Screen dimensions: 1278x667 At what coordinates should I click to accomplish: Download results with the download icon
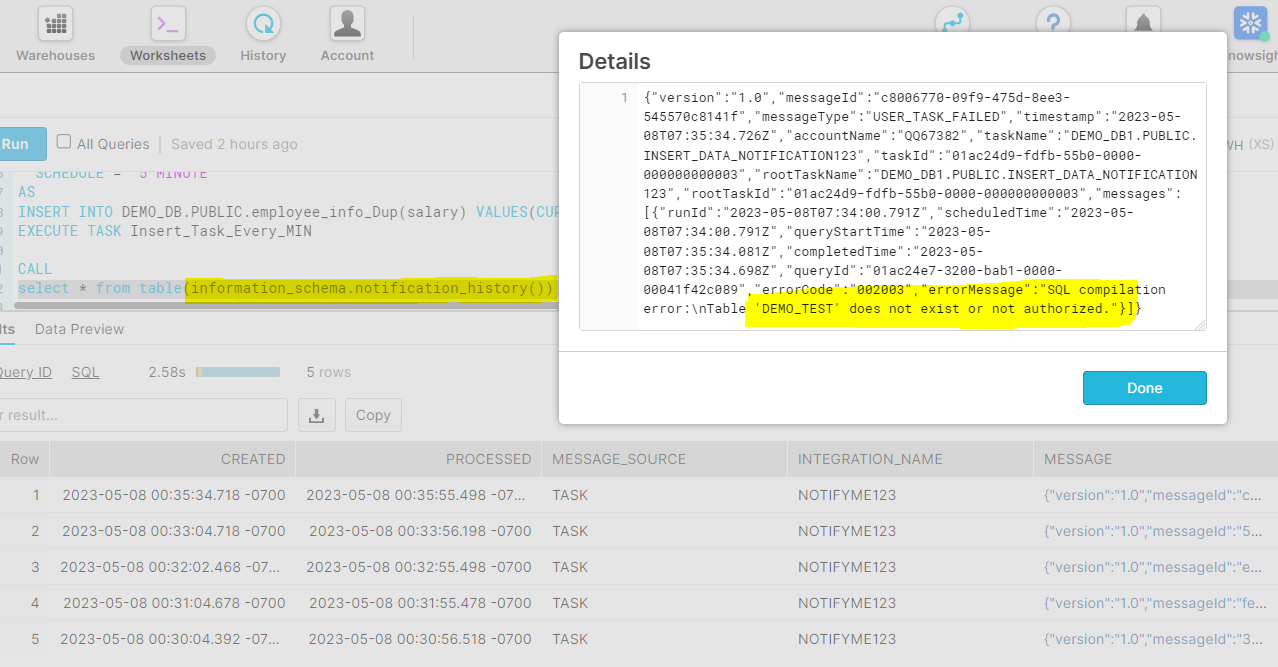[x=316, y=415]
